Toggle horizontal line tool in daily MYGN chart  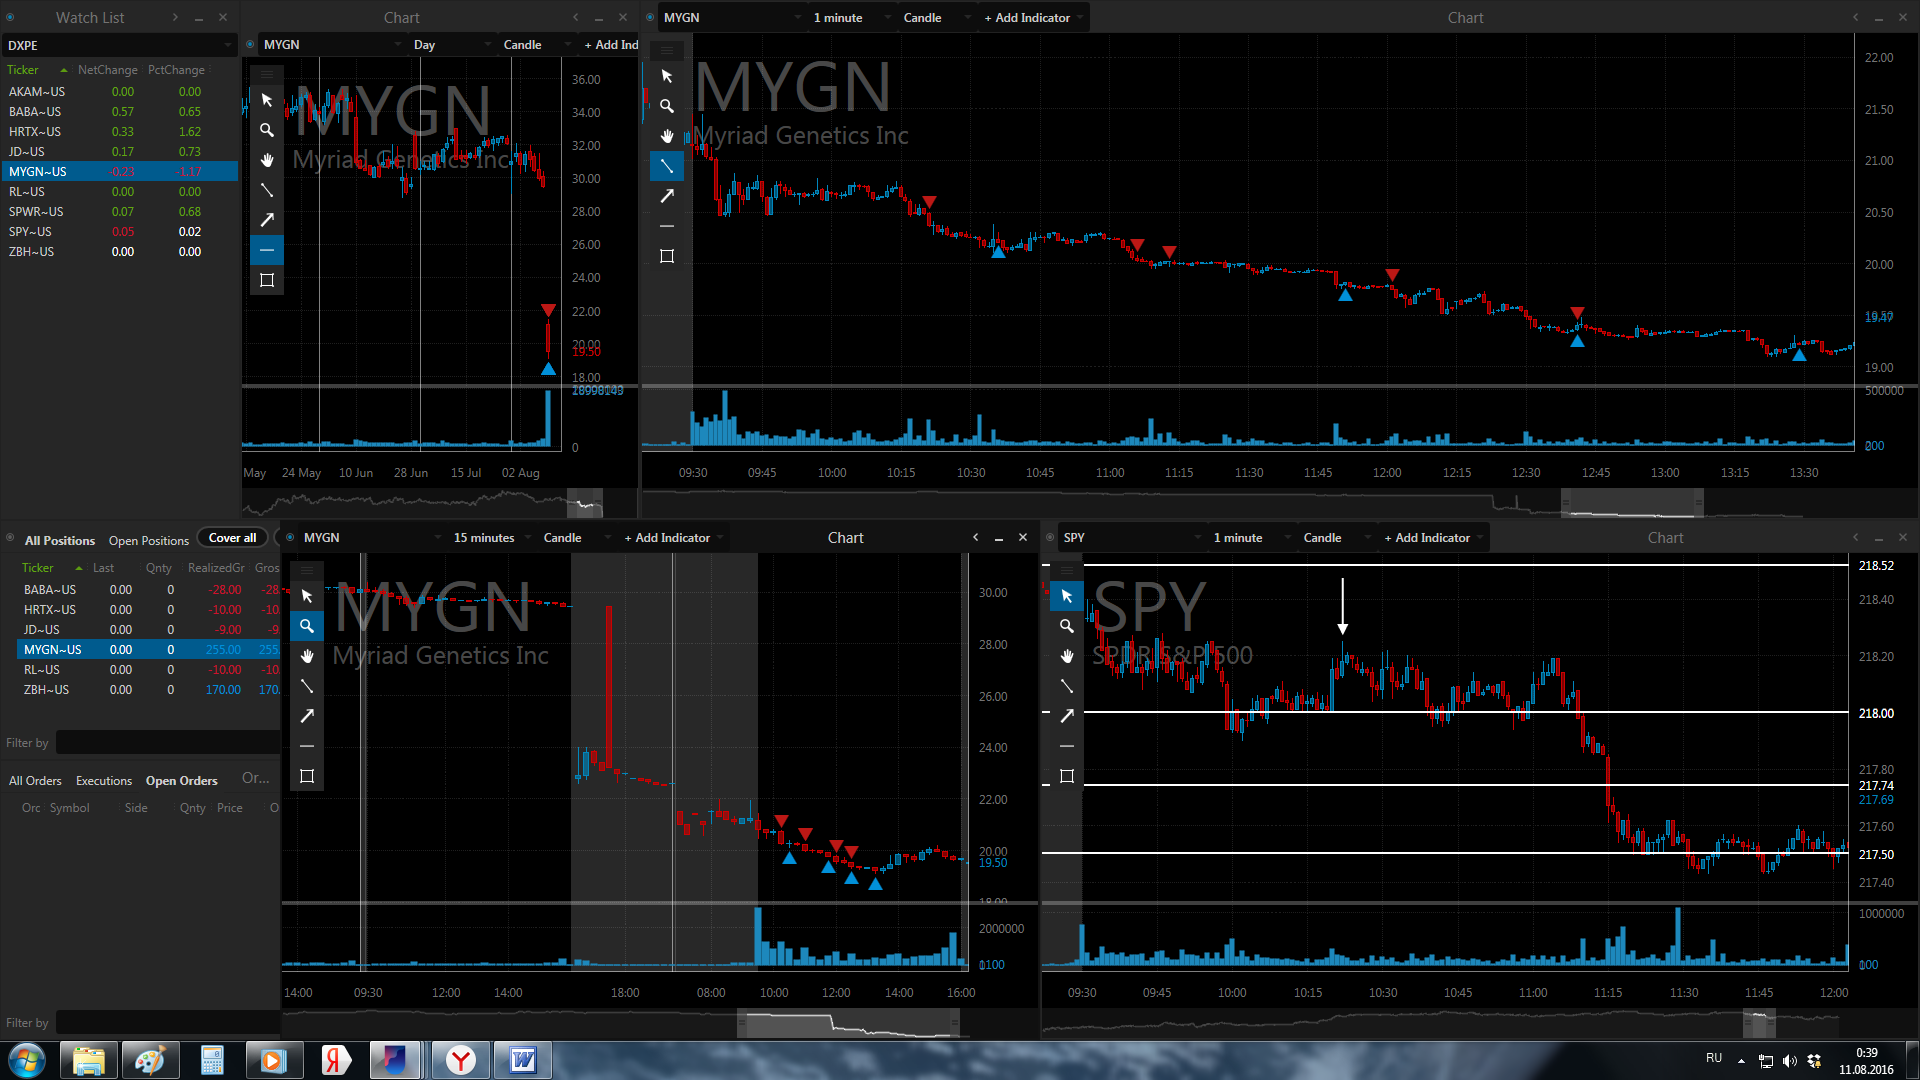267,250
